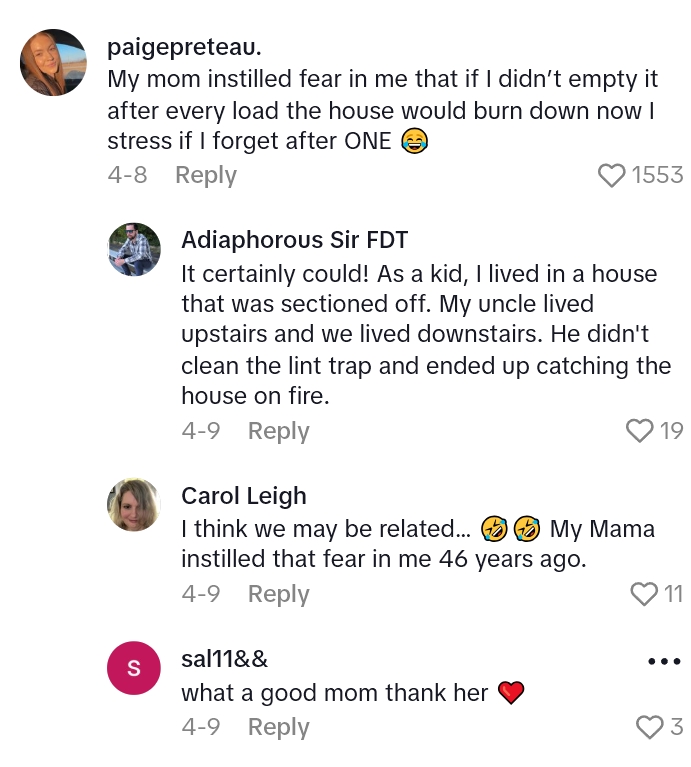691x767 pixels.
Task: Open the Adiaphorous Sir FDT username
Action: coord(294,240)
